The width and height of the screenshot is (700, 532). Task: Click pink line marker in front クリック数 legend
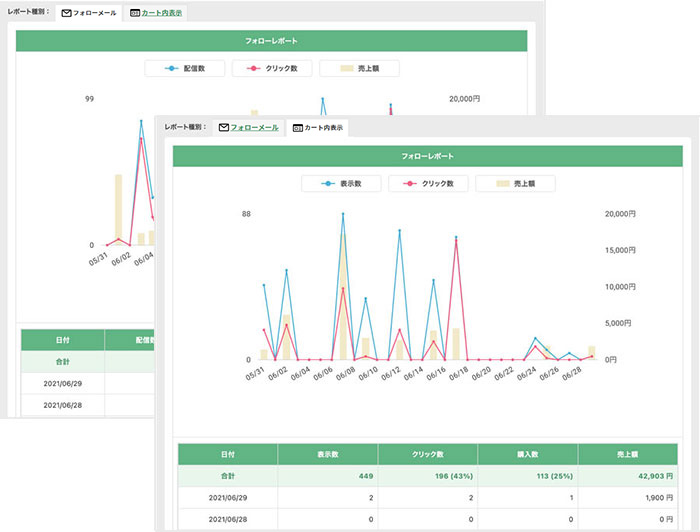[x=410, y=183]
